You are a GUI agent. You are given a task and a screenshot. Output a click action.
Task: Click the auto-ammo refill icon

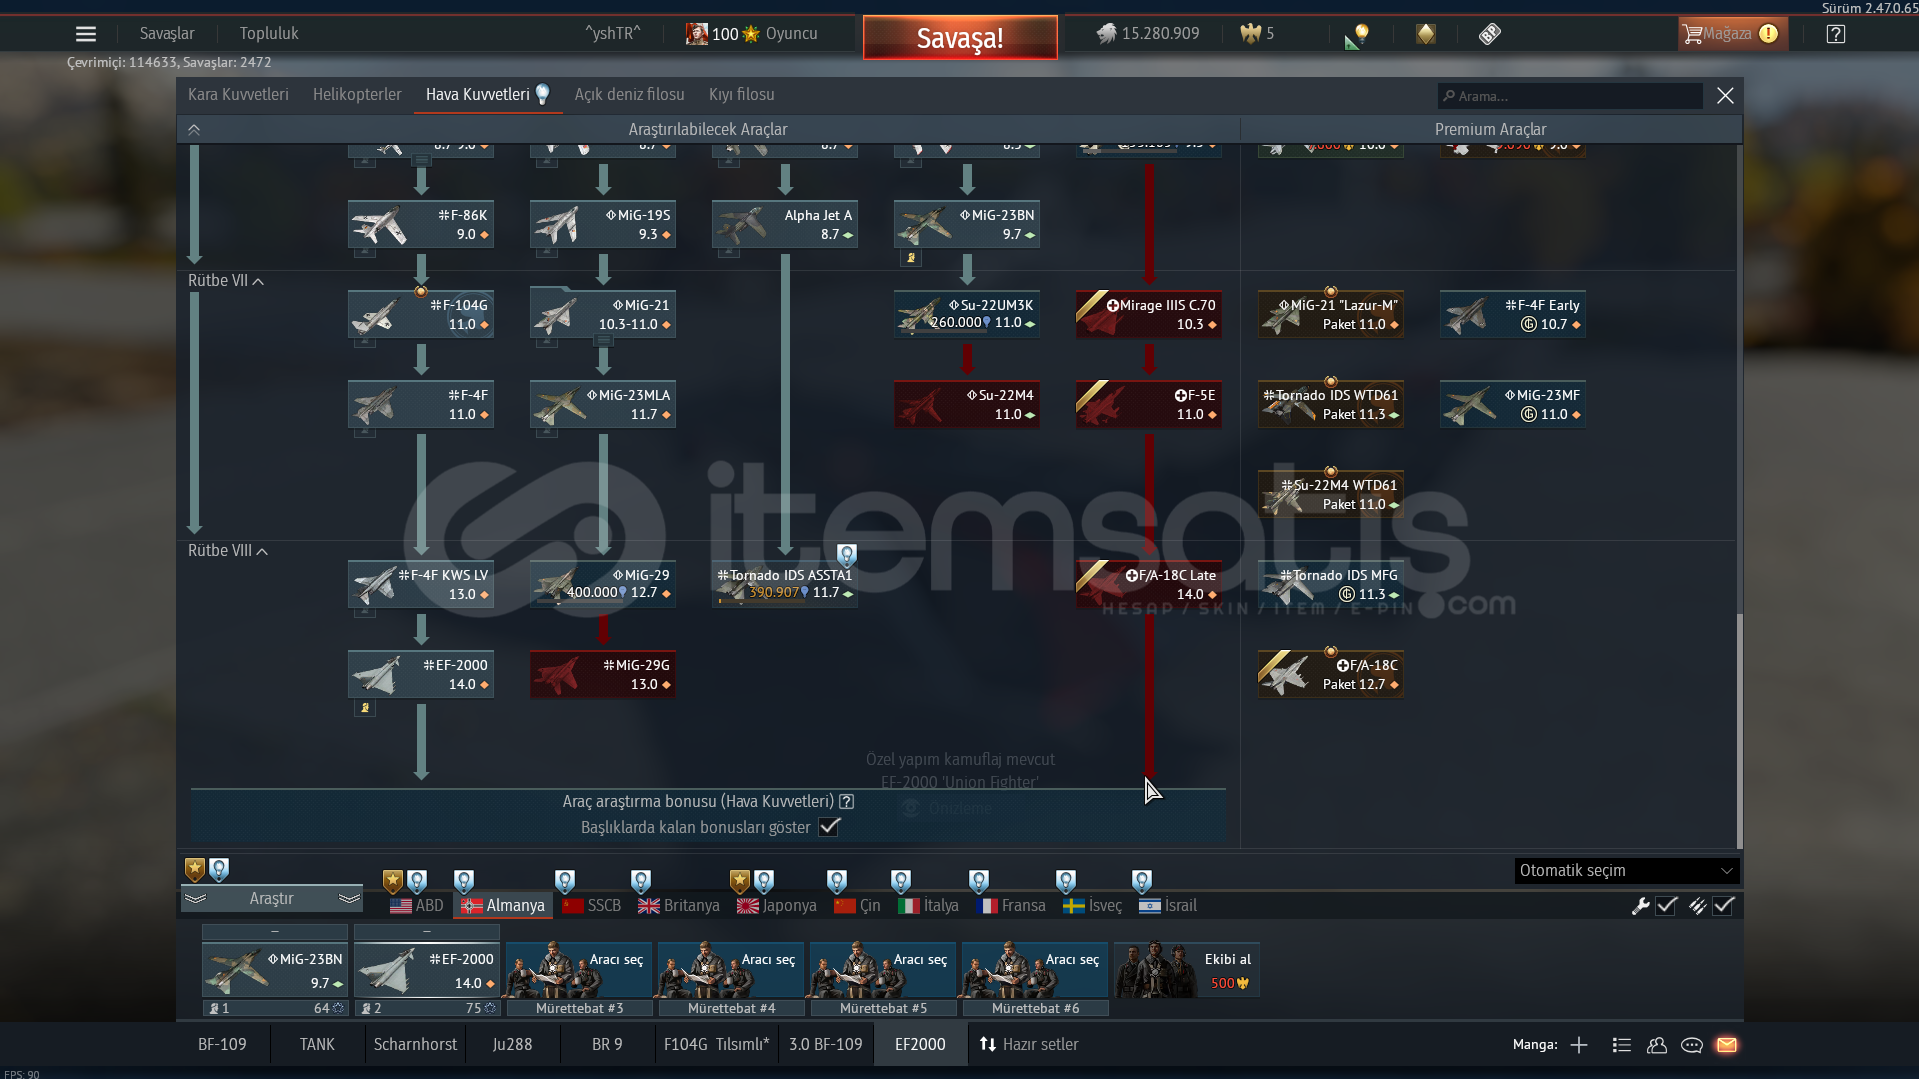coord(1698,906)
